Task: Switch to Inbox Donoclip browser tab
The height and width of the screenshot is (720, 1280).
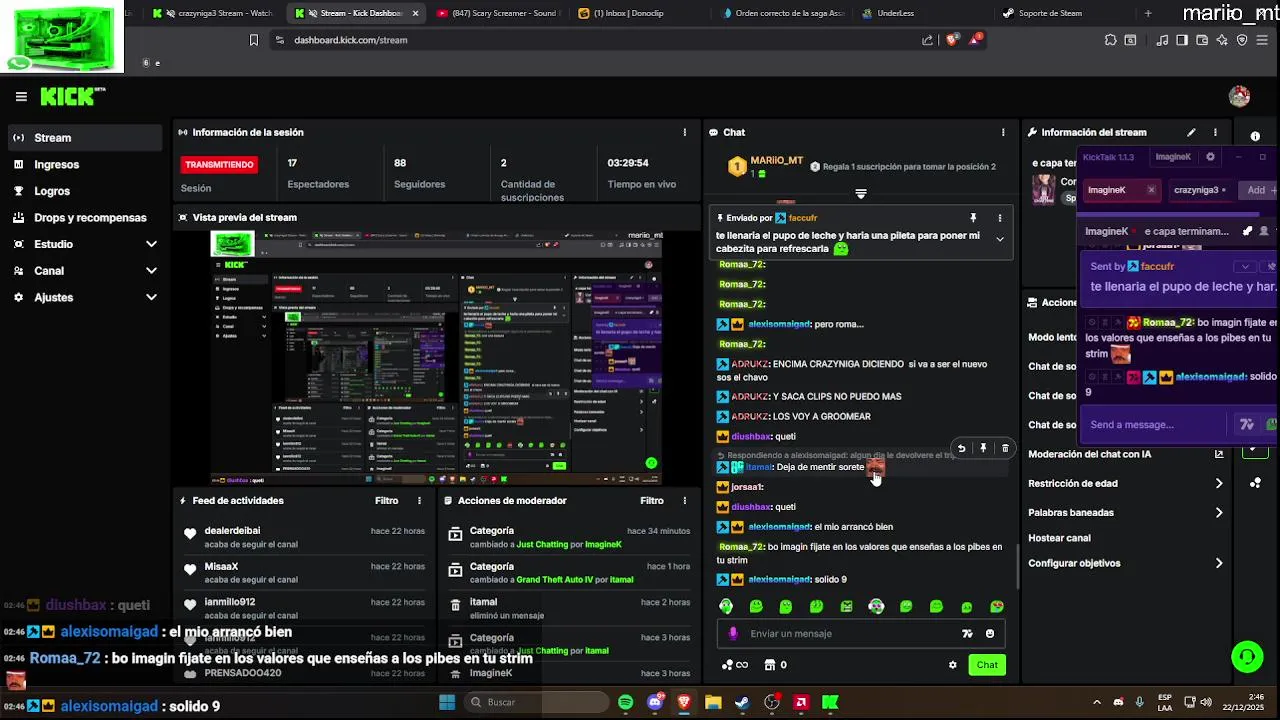Action: pos(640,14)
